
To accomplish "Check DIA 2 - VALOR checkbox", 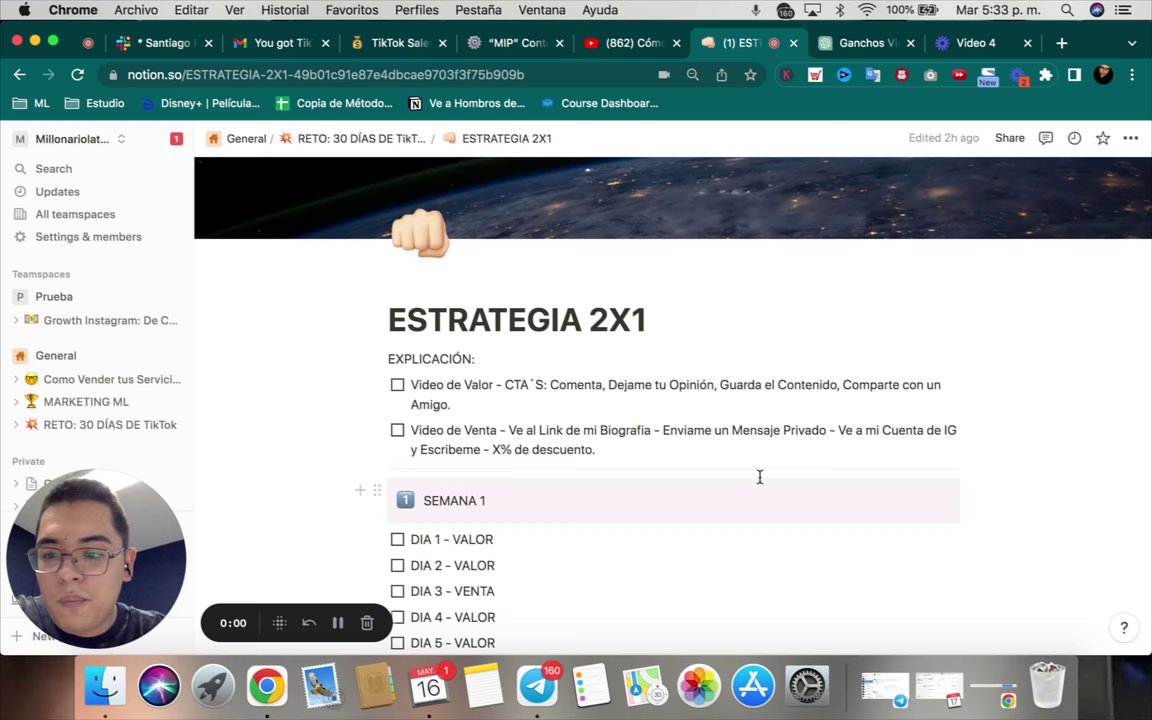I will click(397, 566).
